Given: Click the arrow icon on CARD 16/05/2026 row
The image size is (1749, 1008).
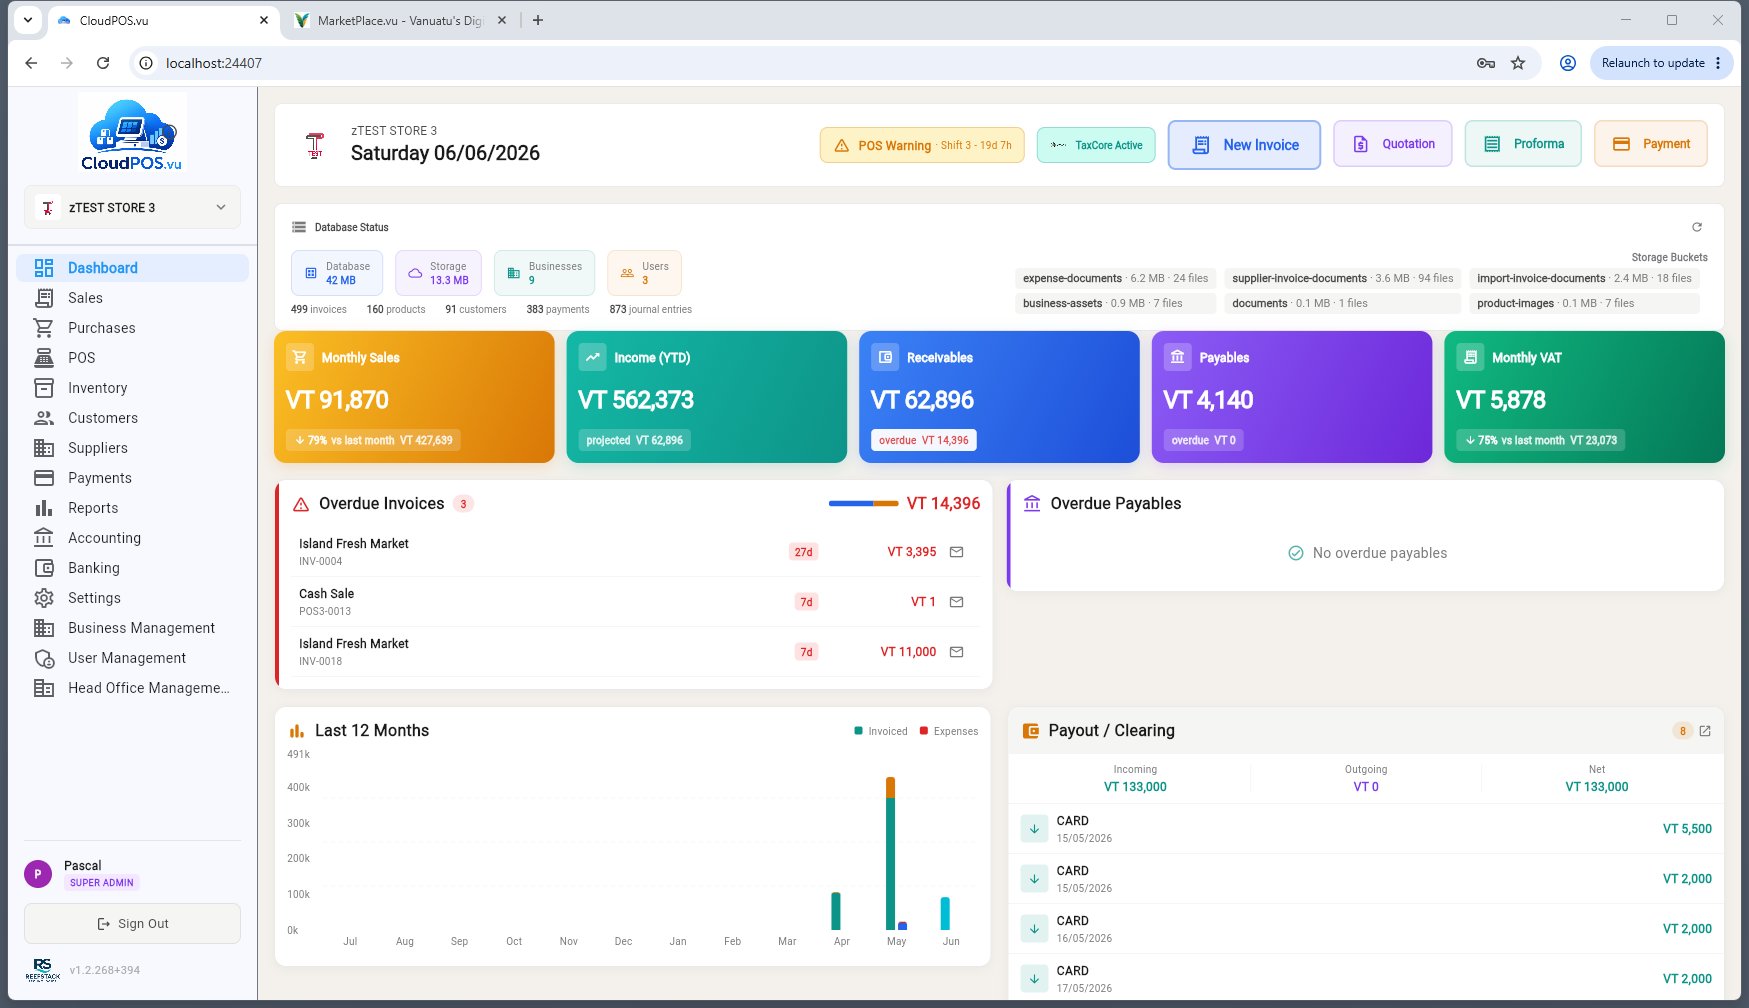Looking at the screenshot, I should (1034, 929).
